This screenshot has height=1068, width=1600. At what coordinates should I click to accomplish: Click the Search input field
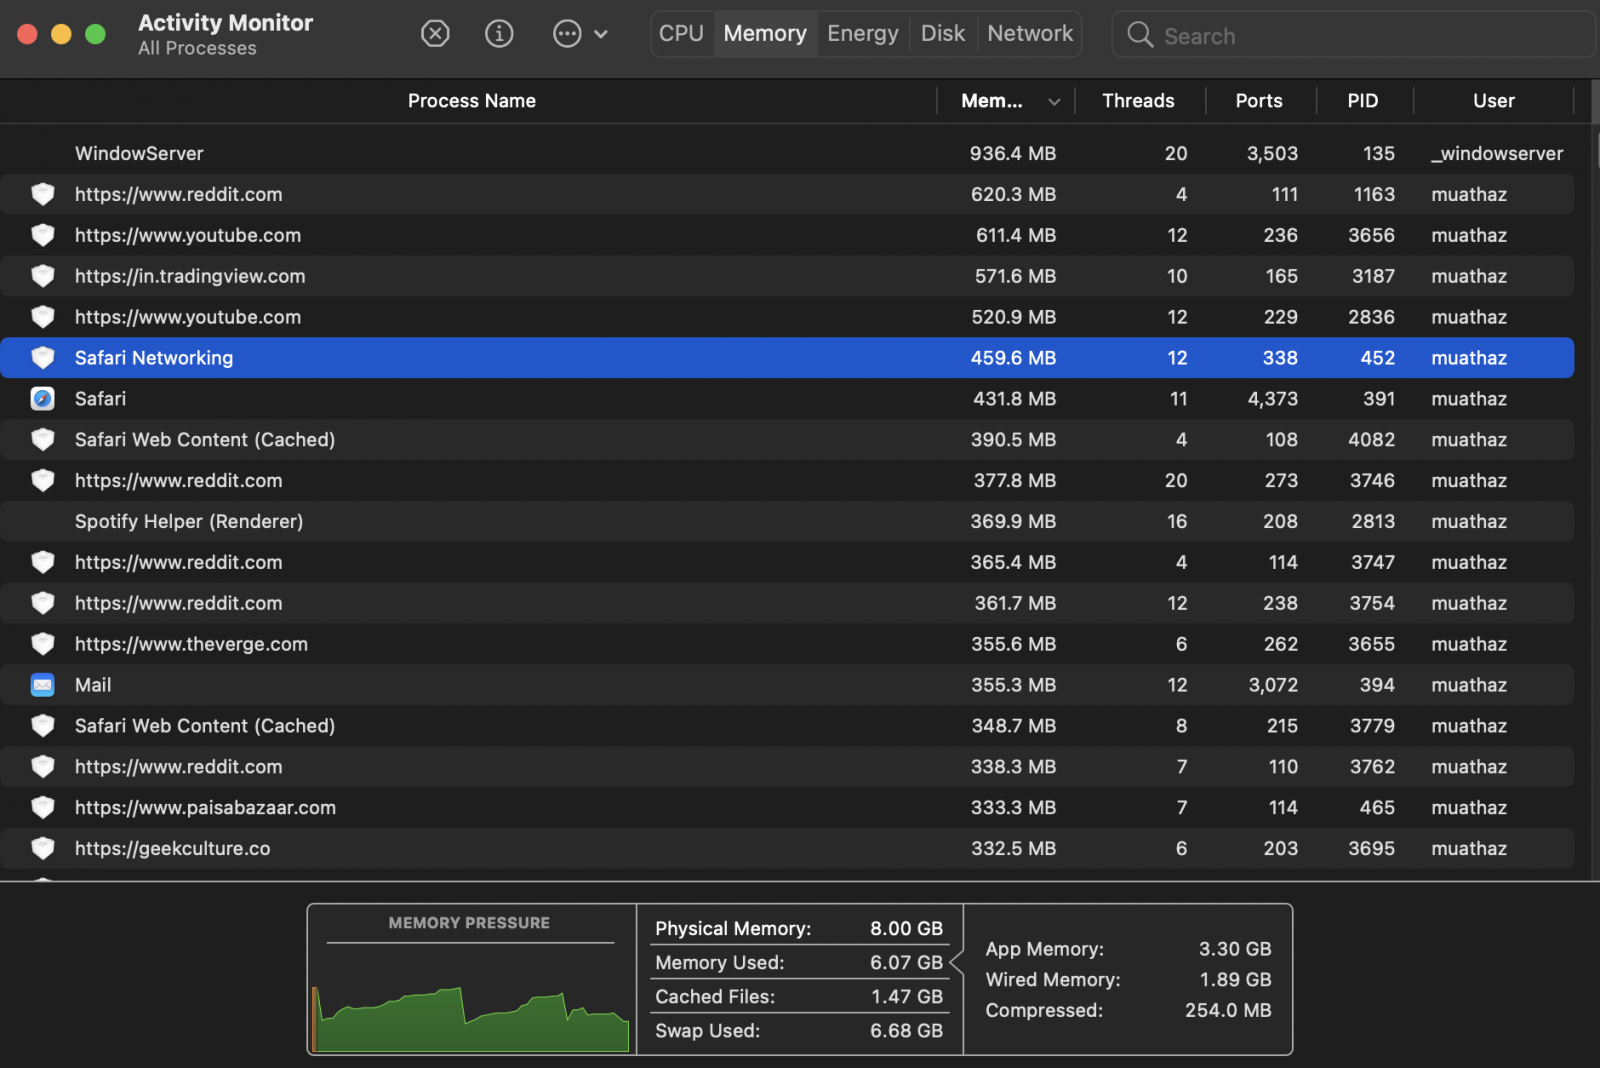[1353, 35]
